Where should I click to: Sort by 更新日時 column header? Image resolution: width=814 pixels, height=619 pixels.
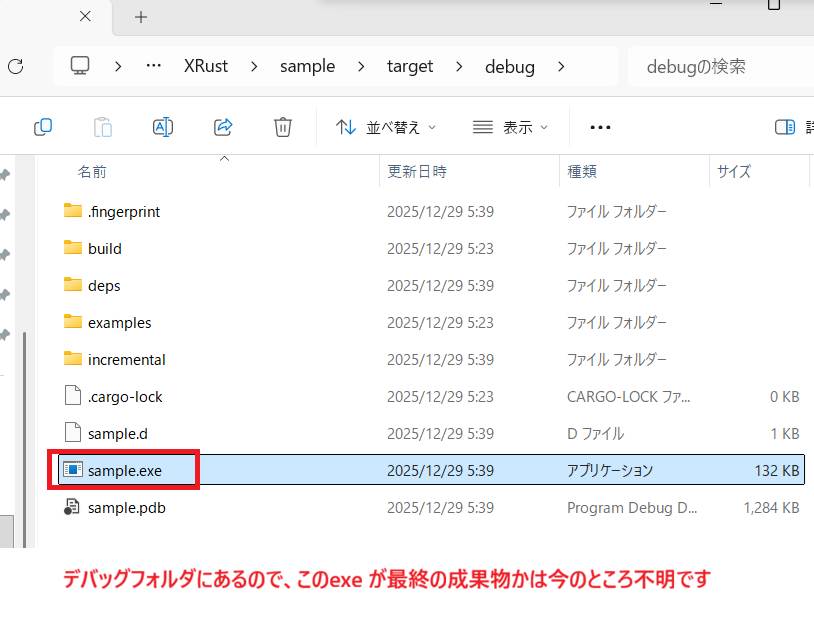coord(417,172)
